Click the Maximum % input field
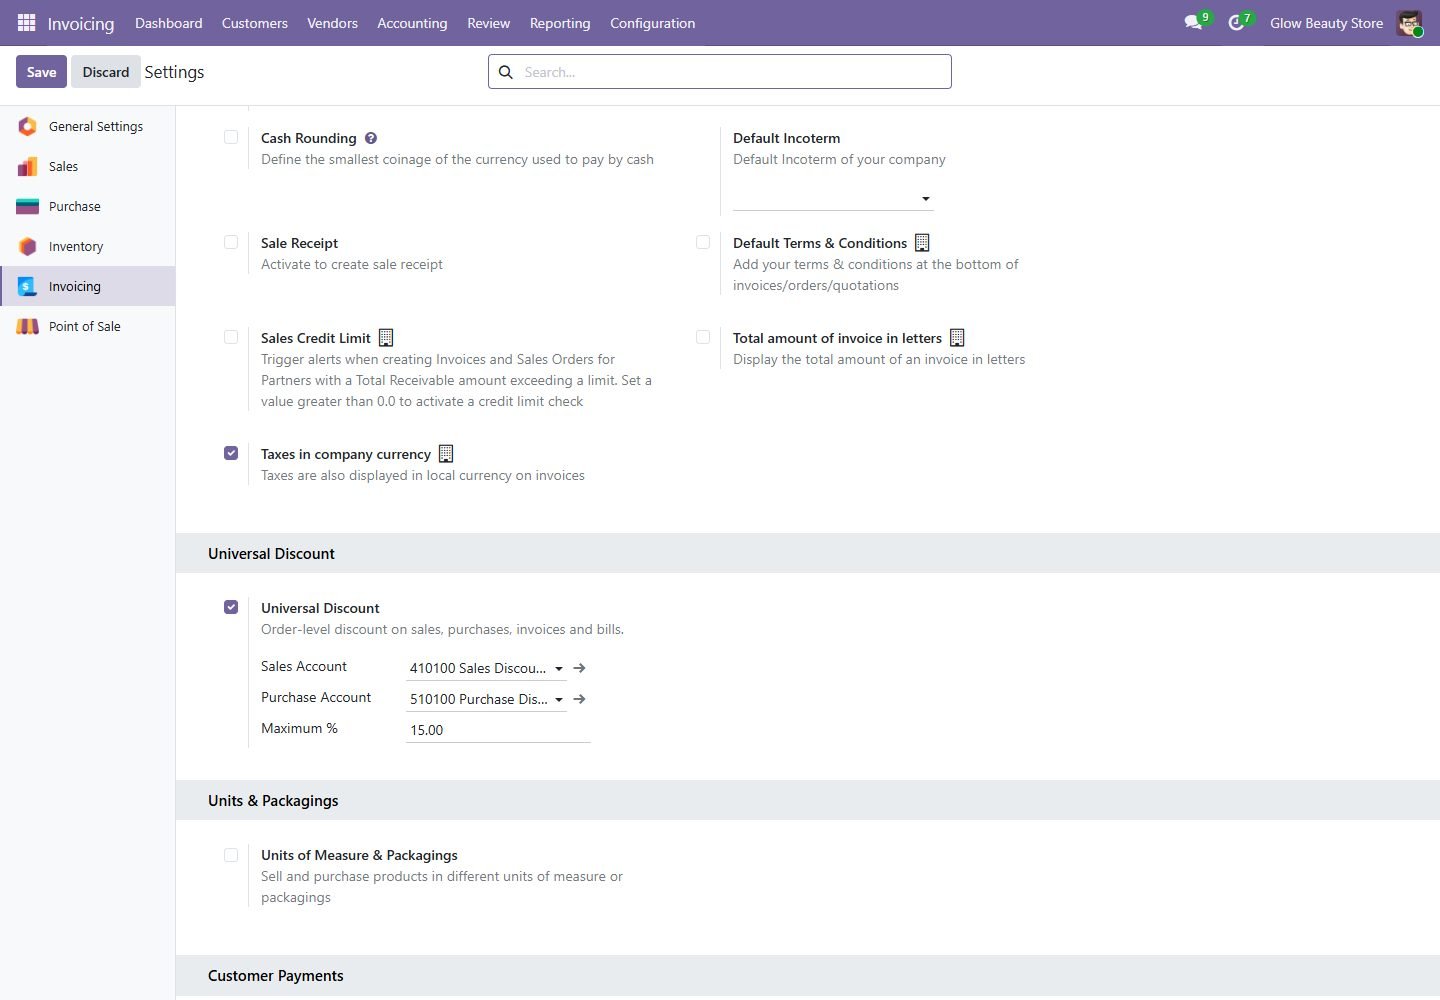The image size is (1440, 1000). pyautogui.click(x=498, y=730)
